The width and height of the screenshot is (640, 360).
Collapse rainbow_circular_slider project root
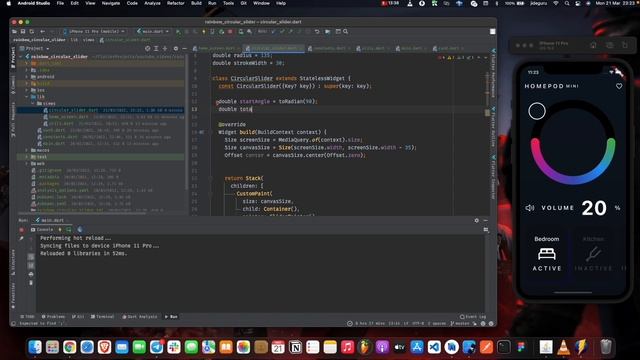tap(21, 57)
